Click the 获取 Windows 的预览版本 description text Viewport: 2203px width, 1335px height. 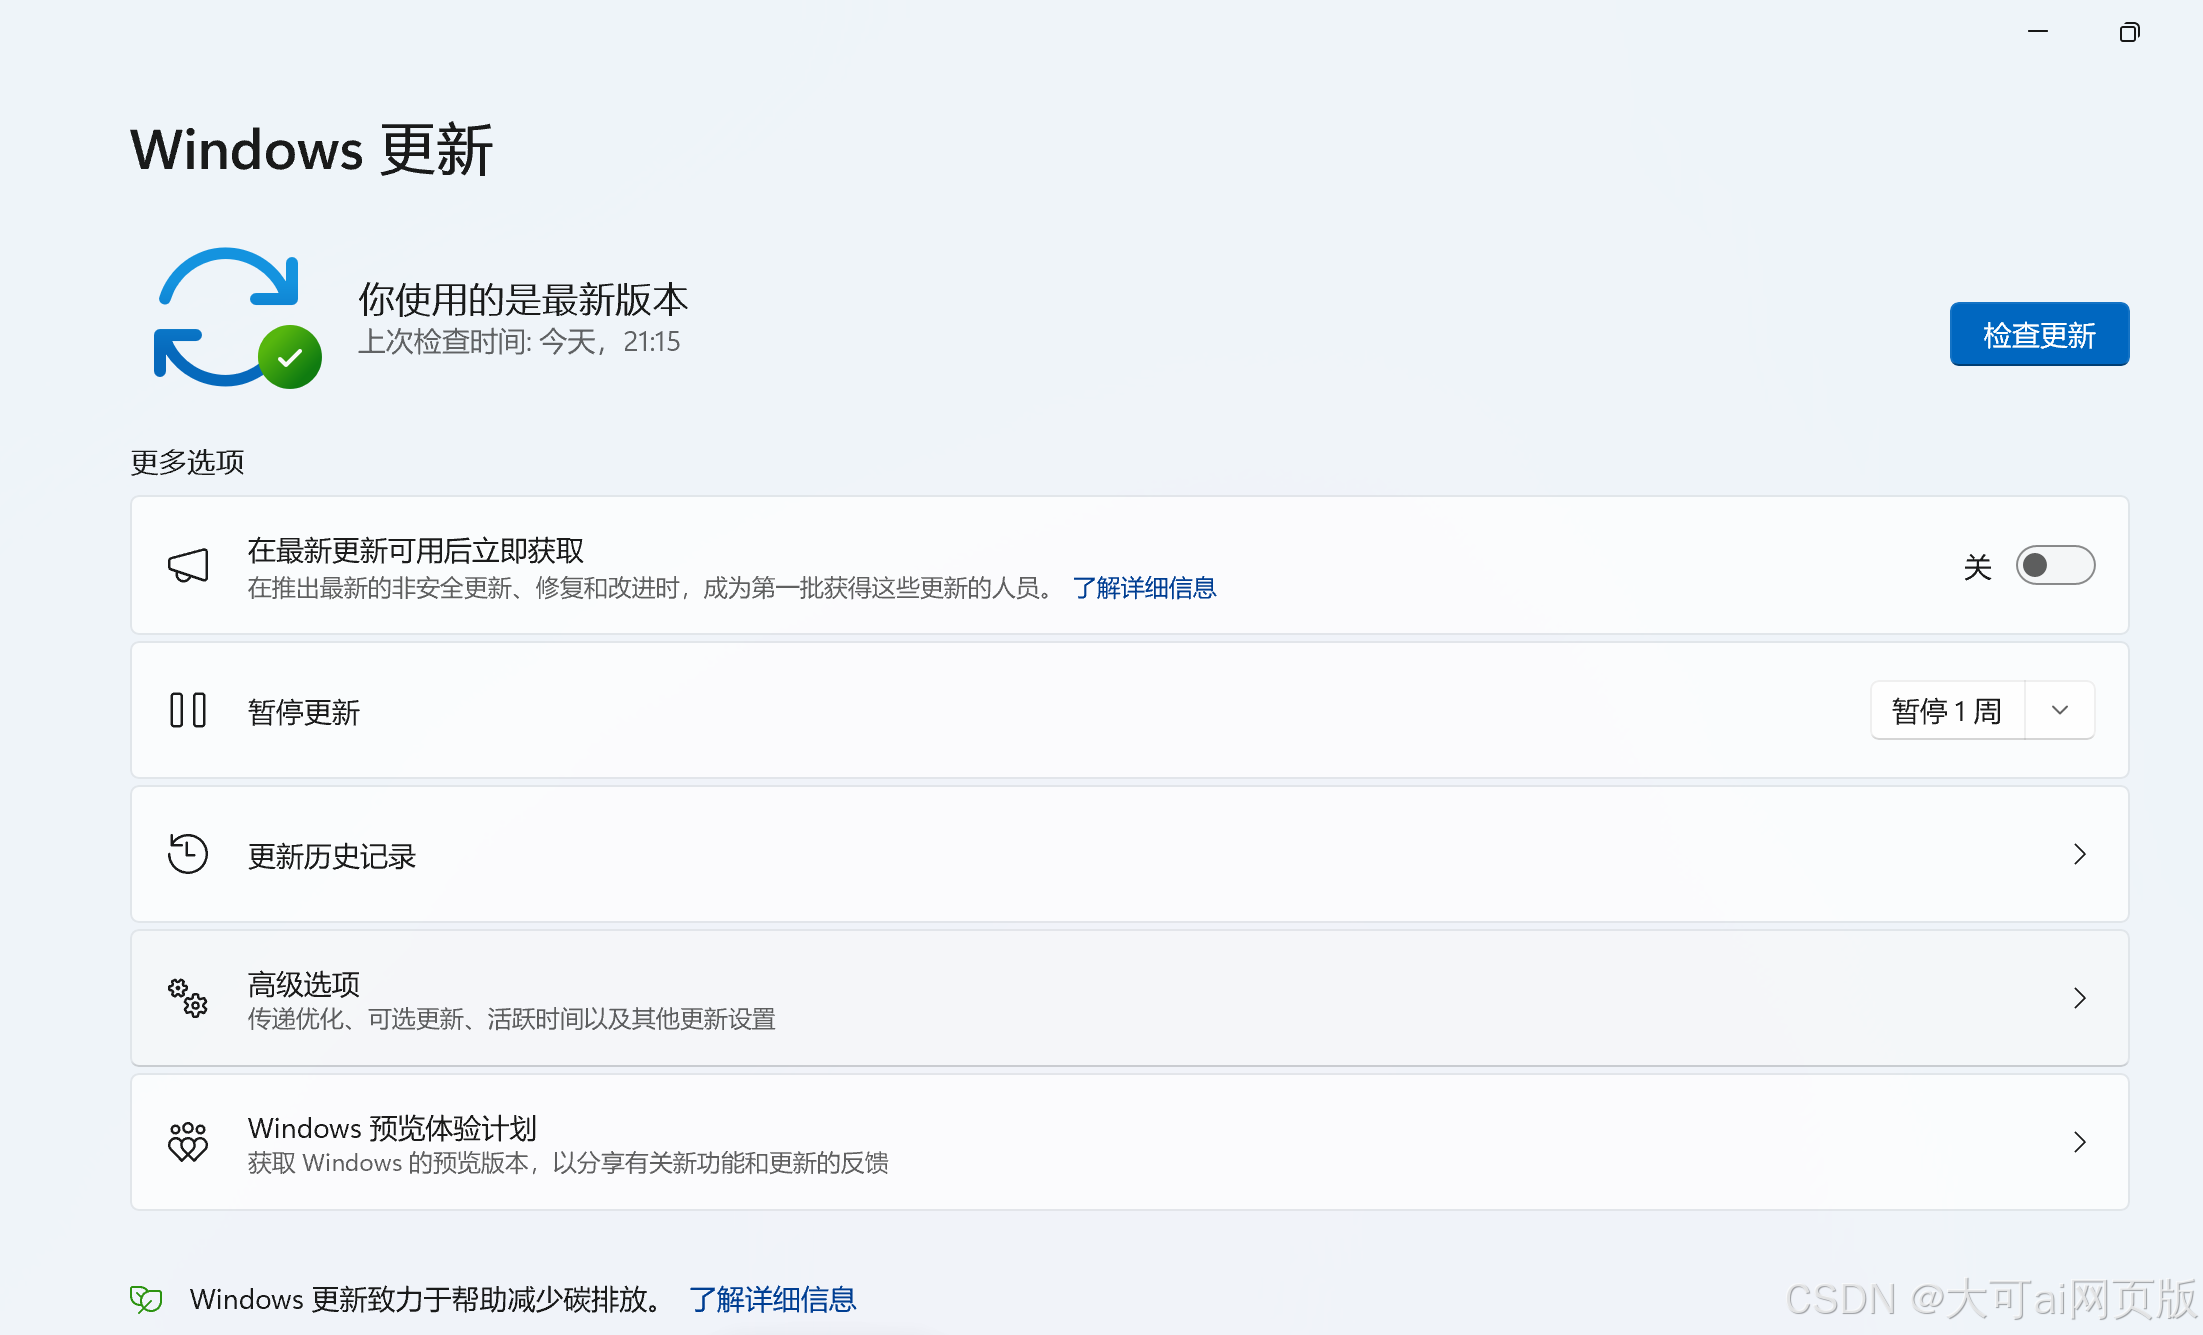[x=568, y=1163]
